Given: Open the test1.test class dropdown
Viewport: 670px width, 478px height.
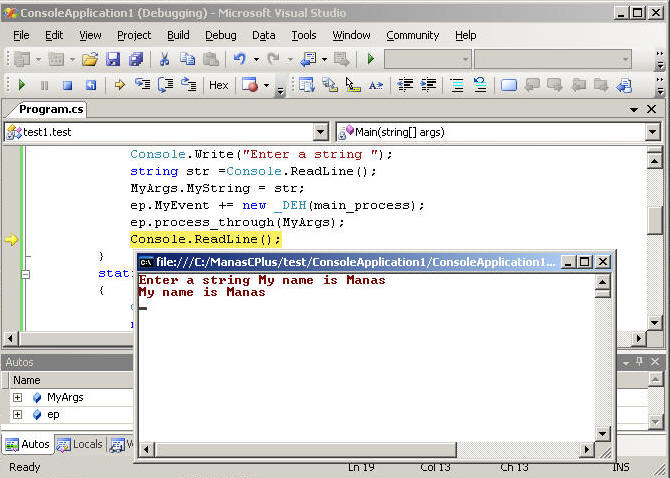Looking at the screenshot, I should pos(320,132).
